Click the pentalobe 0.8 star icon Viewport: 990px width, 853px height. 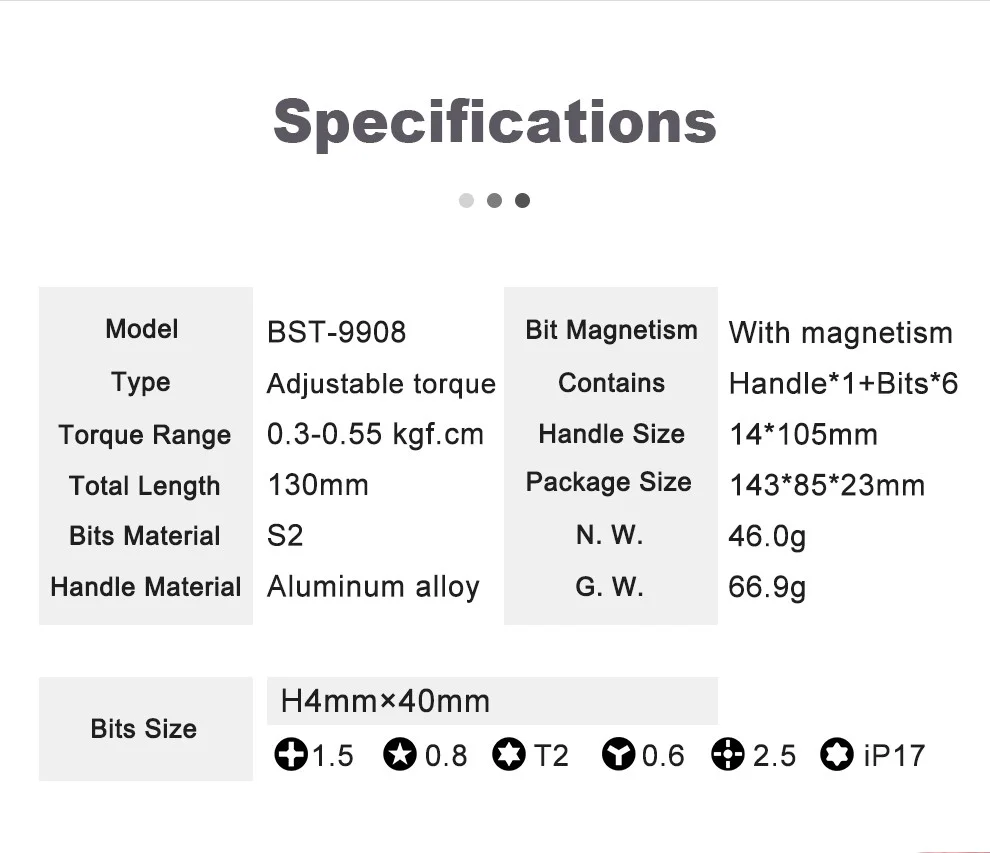(399, 755)
